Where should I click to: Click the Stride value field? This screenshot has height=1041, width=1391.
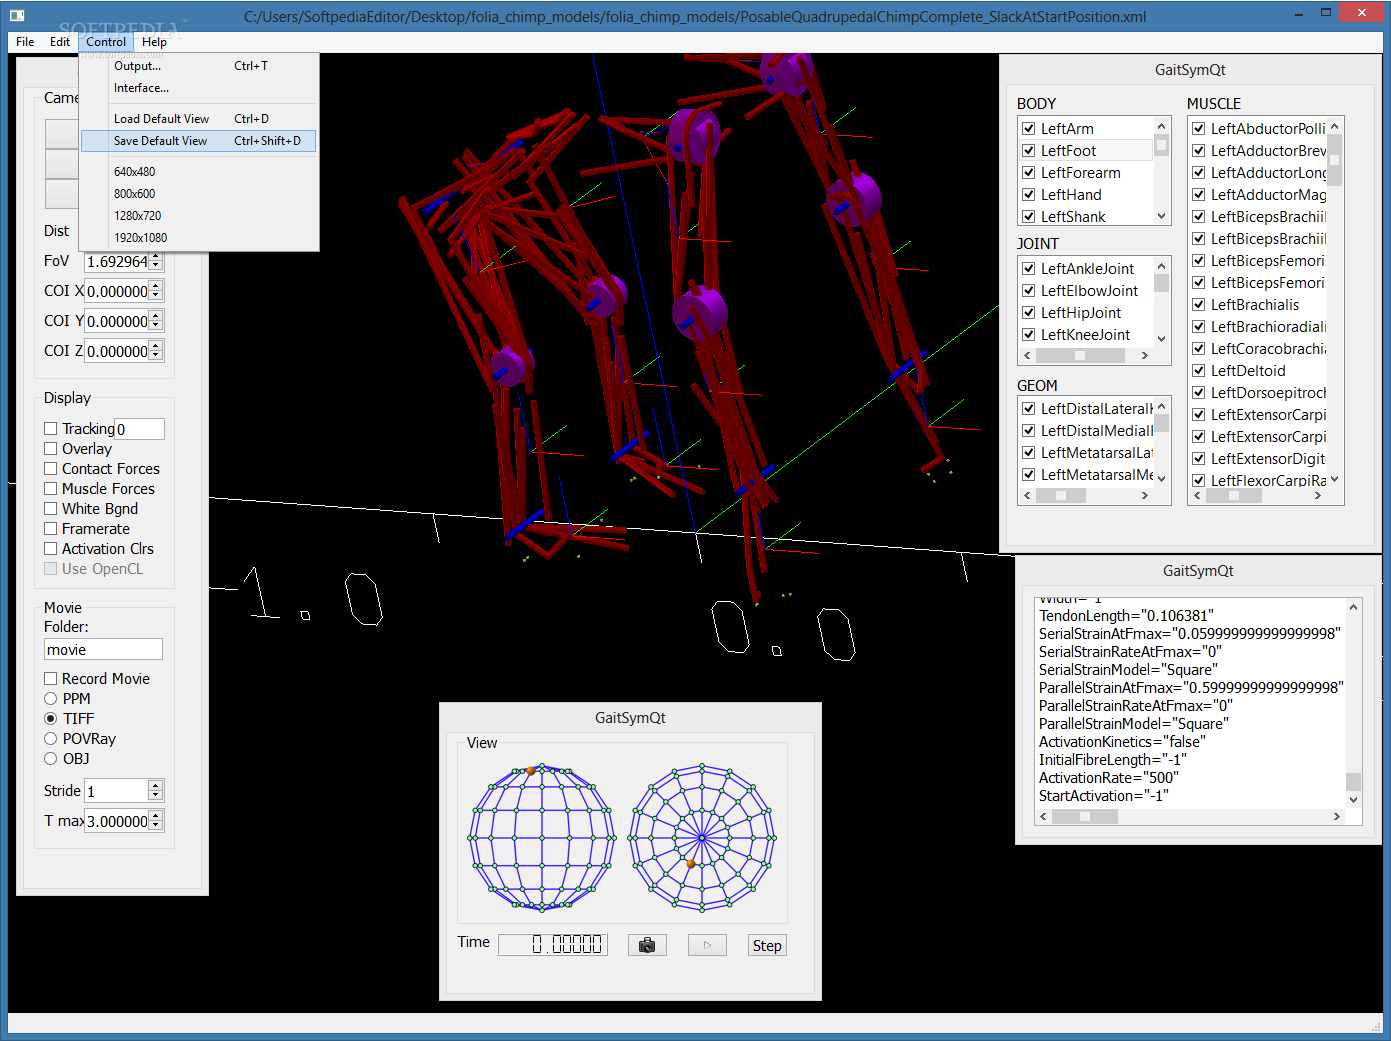click(x=116, y=791)
